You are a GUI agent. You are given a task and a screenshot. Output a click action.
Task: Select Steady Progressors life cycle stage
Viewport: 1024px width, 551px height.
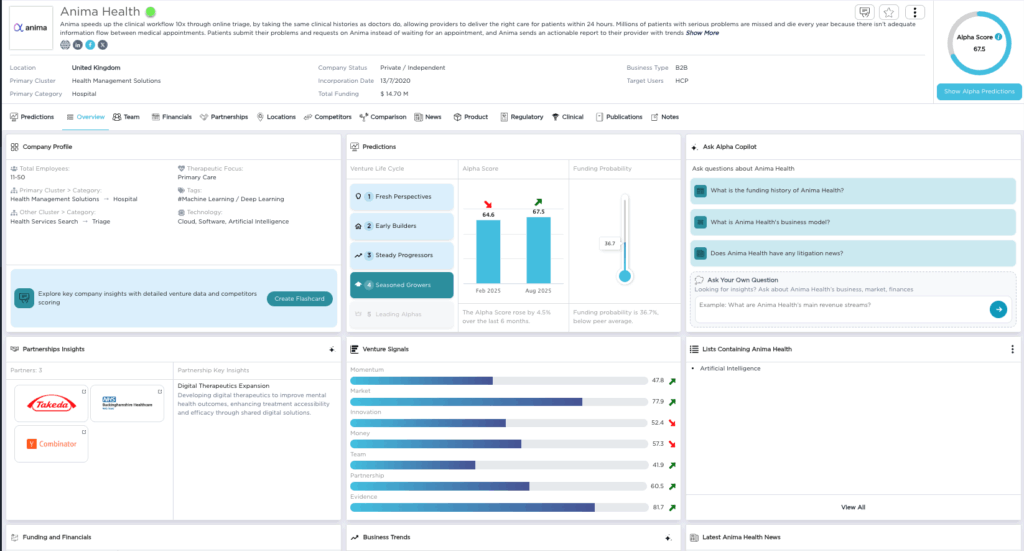[x=402, y=255]
